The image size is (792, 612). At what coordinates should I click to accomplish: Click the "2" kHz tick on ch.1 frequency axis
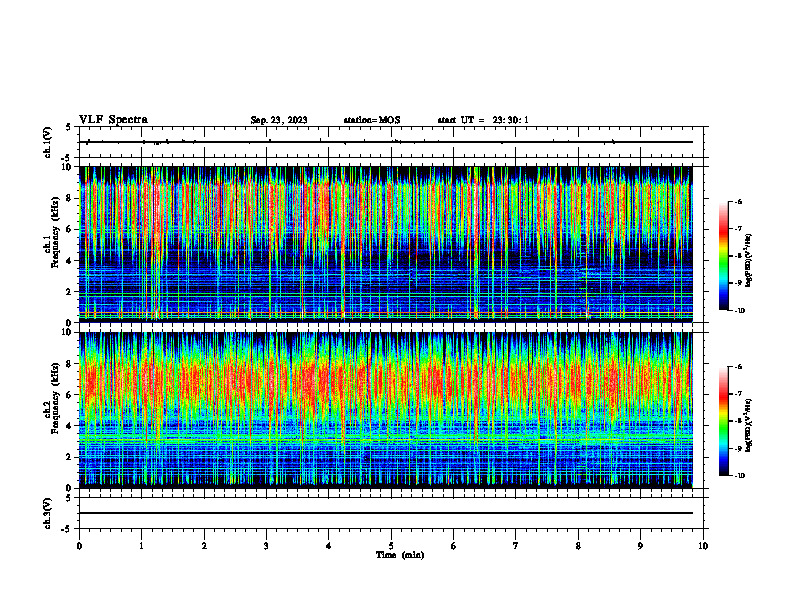70,291
